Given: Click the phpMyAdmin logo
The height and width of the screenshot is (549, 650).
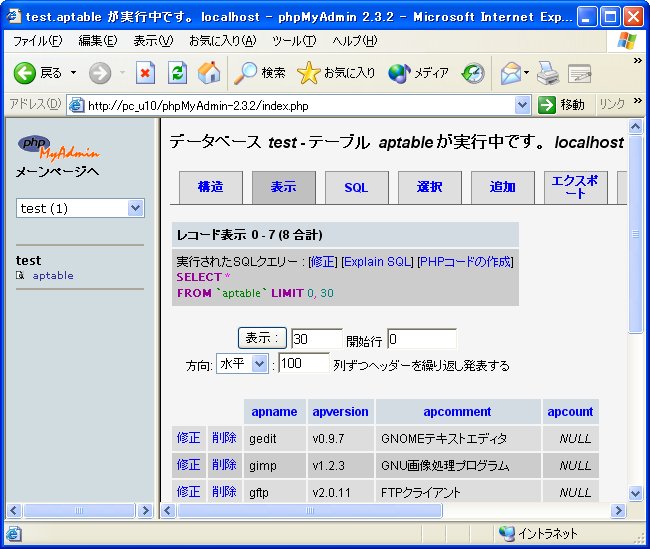Looking at the screenshot, I should pyautogui.click(x=58, y=148).
